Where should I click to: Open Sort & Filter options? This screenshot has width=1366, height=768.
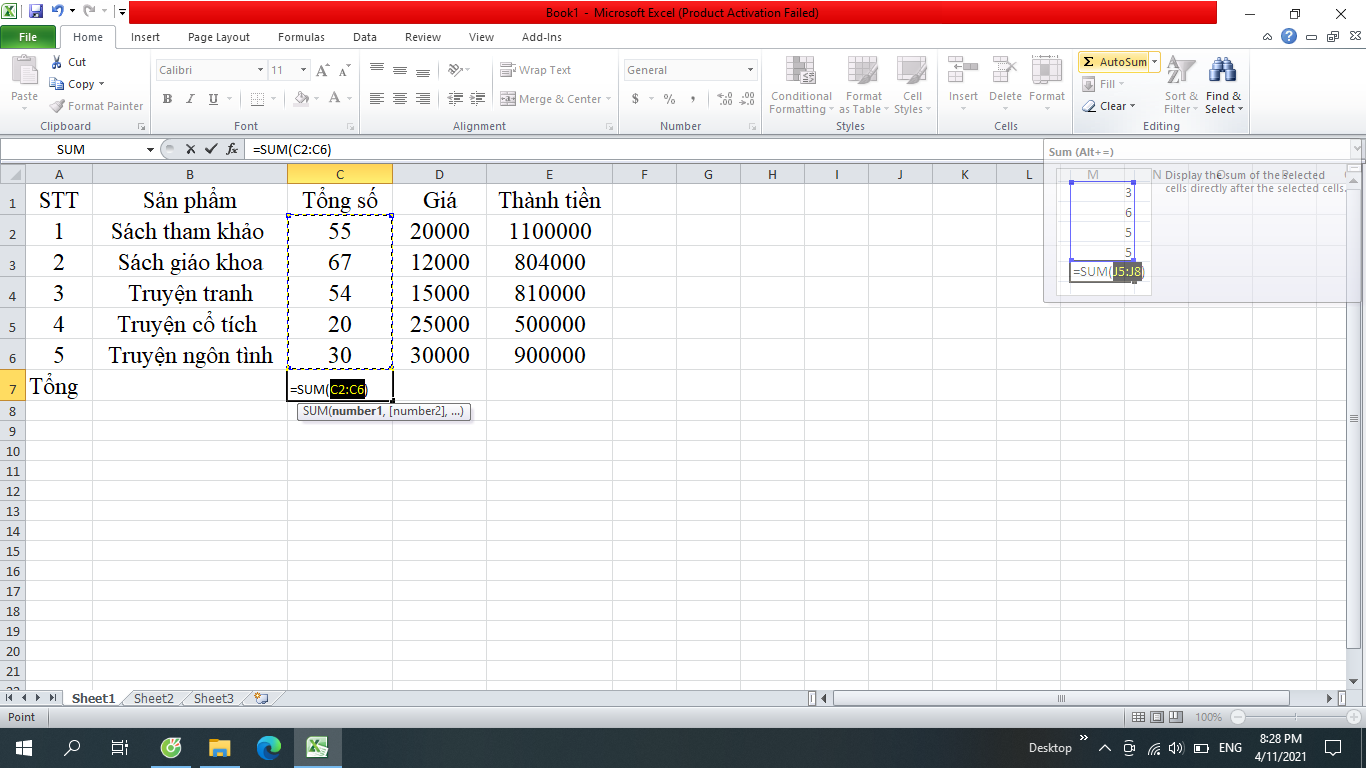coord(1181,86)
